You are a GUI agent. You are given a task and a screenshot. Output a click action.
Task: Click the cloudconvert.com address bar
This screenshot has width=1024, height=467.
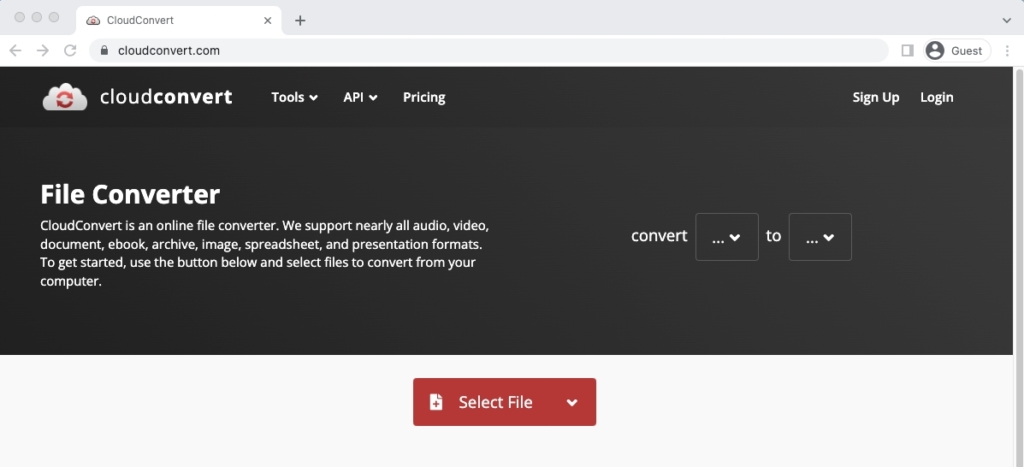pos(488,50)
